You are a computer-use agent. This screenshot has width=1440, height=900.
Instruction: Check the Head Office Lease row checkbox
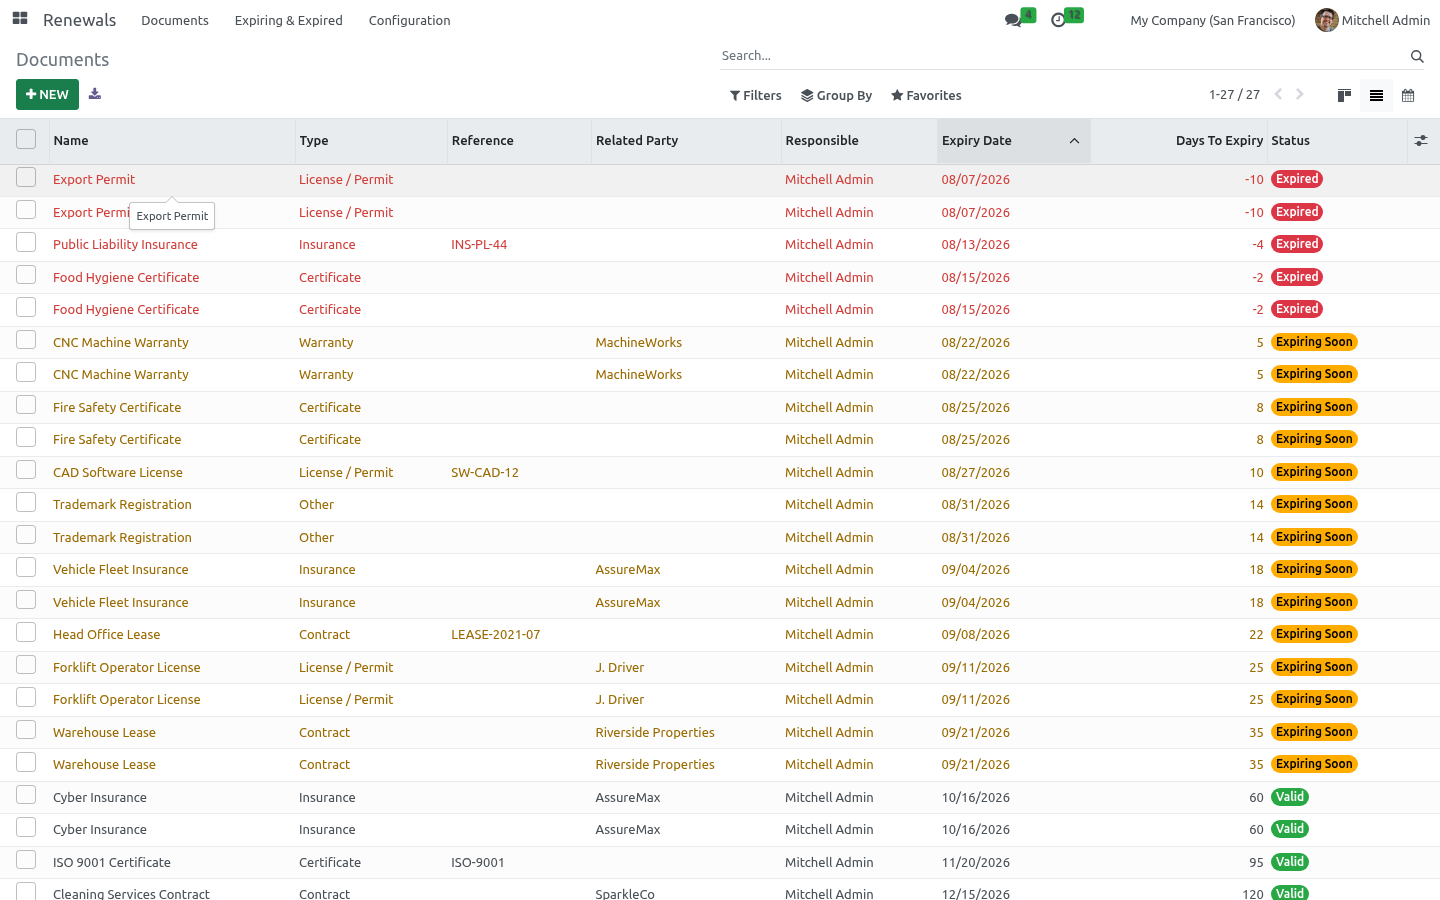point(26,633)
